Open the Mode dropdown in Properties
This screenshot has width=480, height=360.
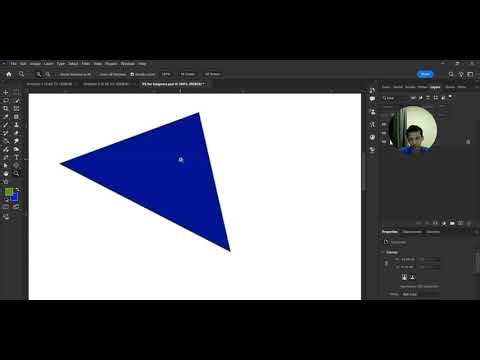pyautogui.click(x=421, y=294)
